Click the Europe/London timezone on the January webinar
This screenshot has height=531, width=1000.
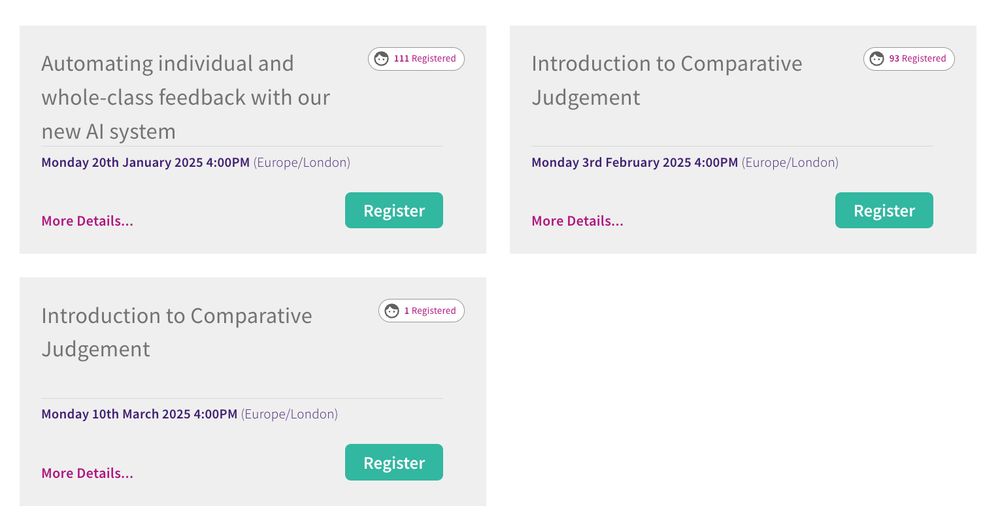click(x=302, y=162)
